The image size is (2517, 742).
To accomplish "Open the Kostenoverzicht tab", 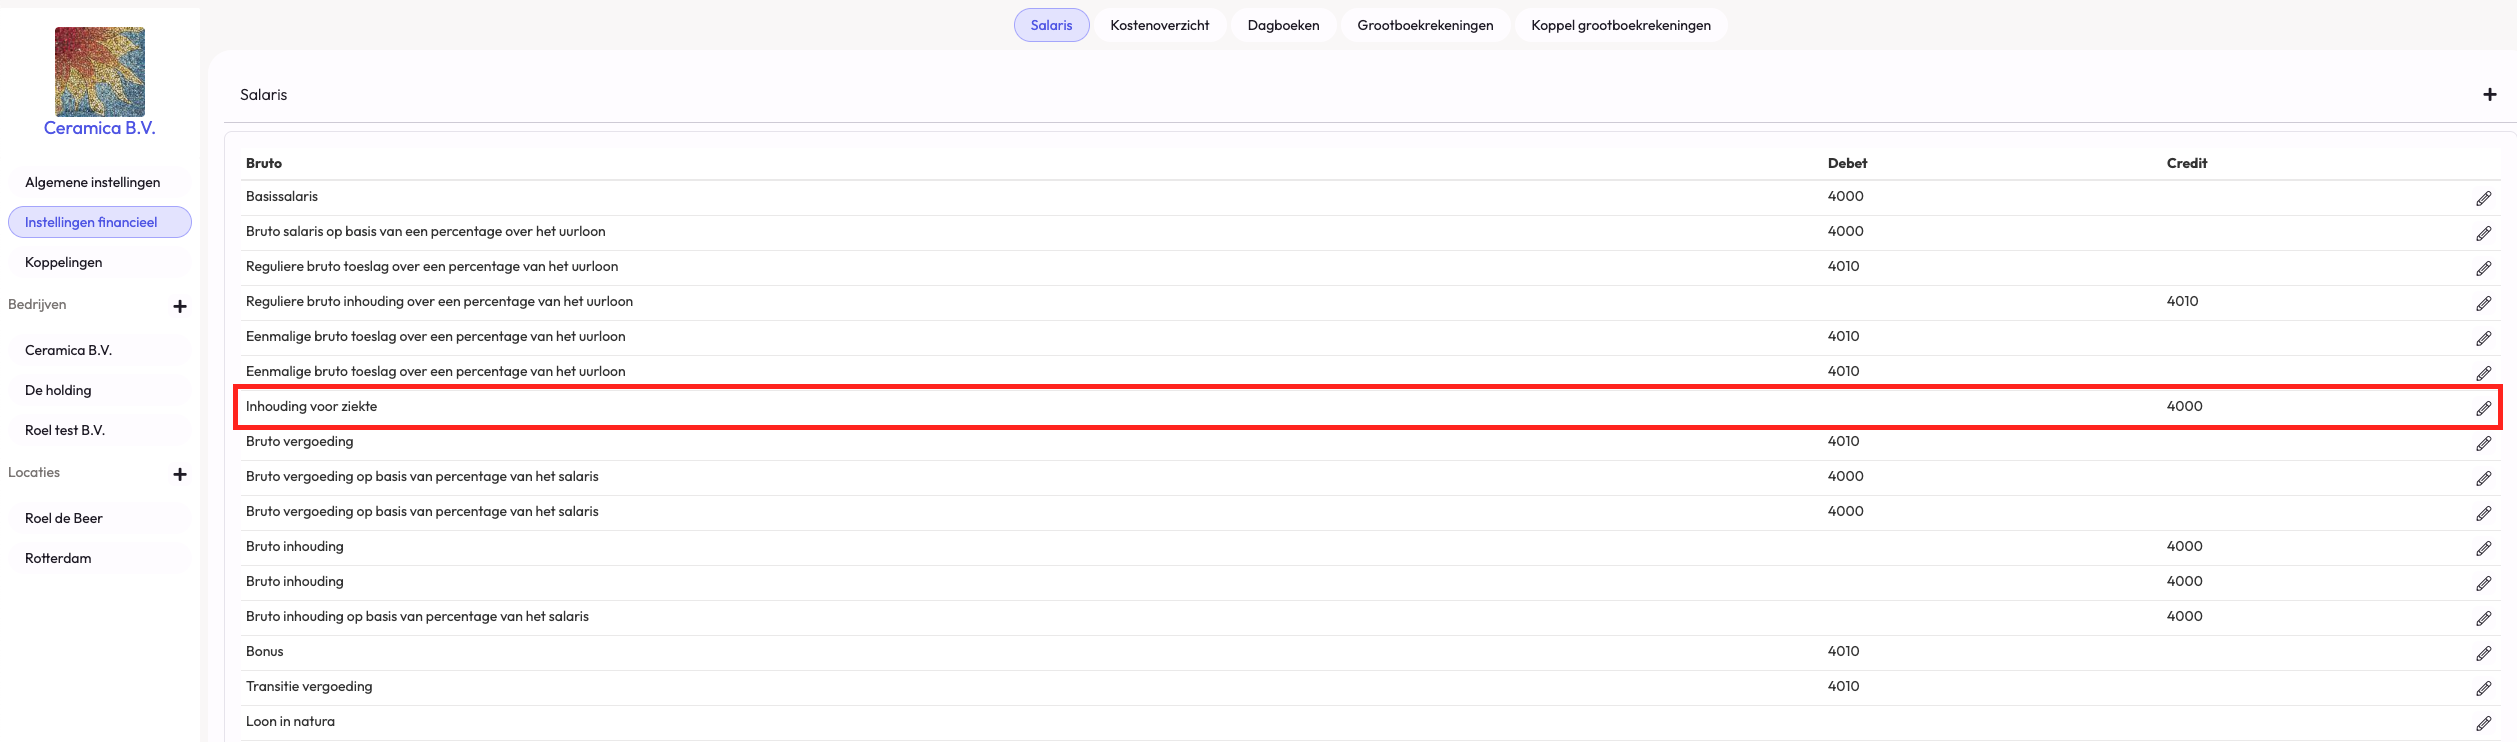I will 1160,25.
